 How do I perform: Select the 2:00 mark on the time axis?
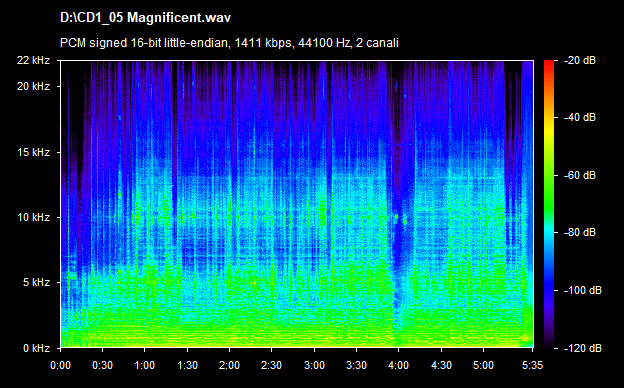229,365
